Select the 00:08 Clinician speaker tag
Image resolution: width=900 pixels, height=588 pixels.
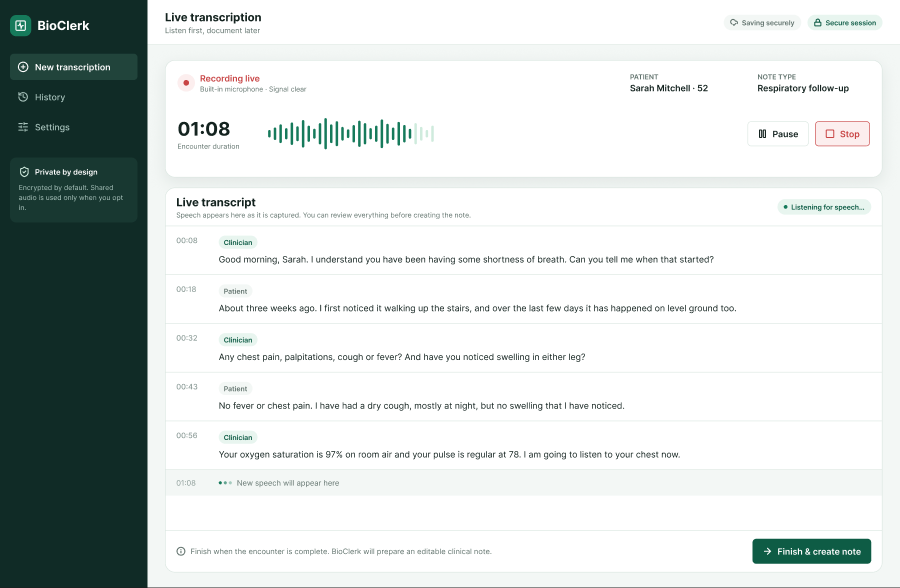[238, 242]
